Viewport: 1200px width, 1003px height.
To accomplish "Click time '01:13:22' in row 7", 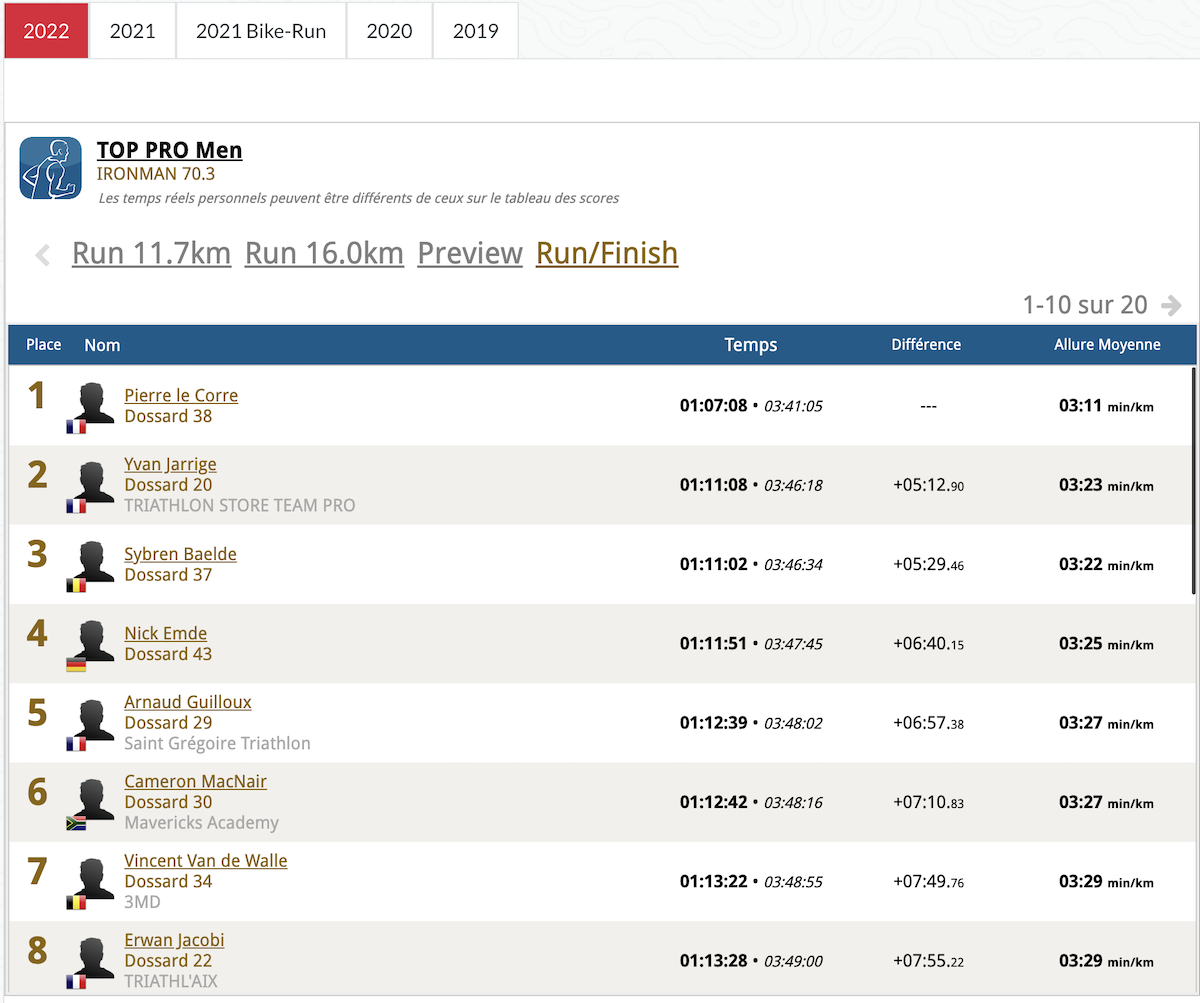I will coord(714,881).
